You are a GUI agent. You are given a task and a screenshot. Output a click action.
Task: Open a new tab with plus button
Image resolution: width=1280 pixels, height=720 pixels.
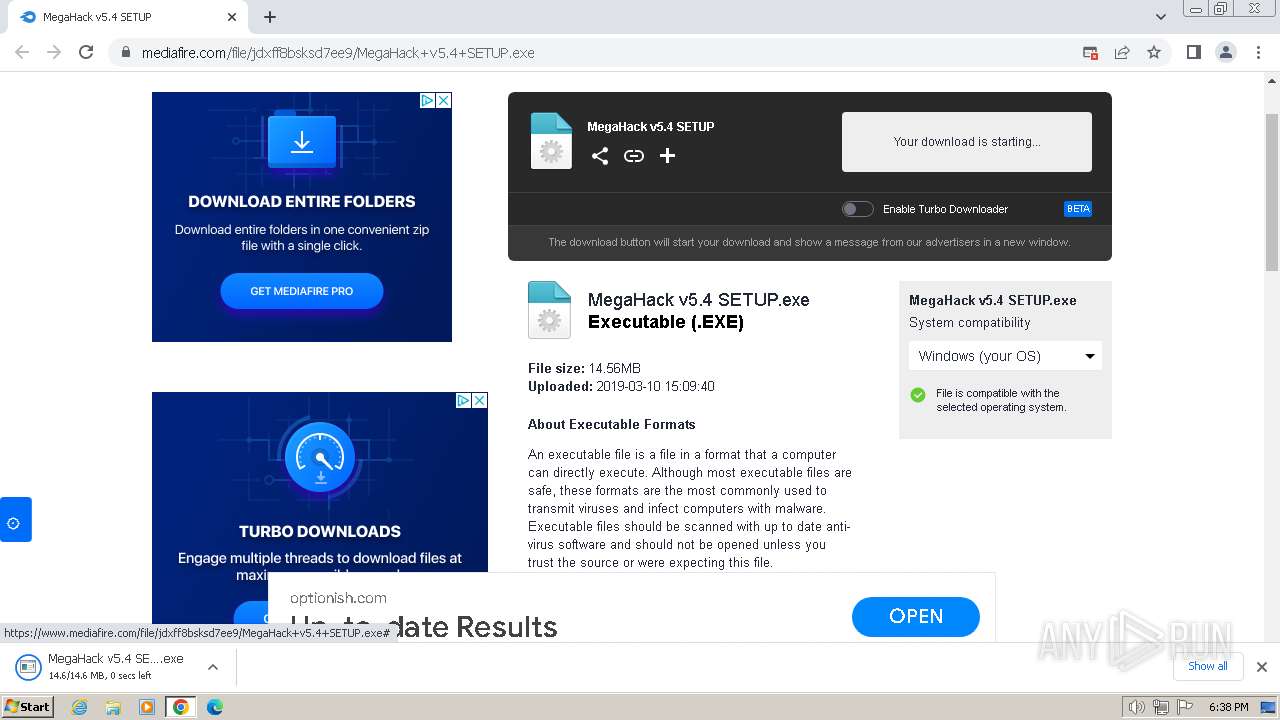point(270,17)
